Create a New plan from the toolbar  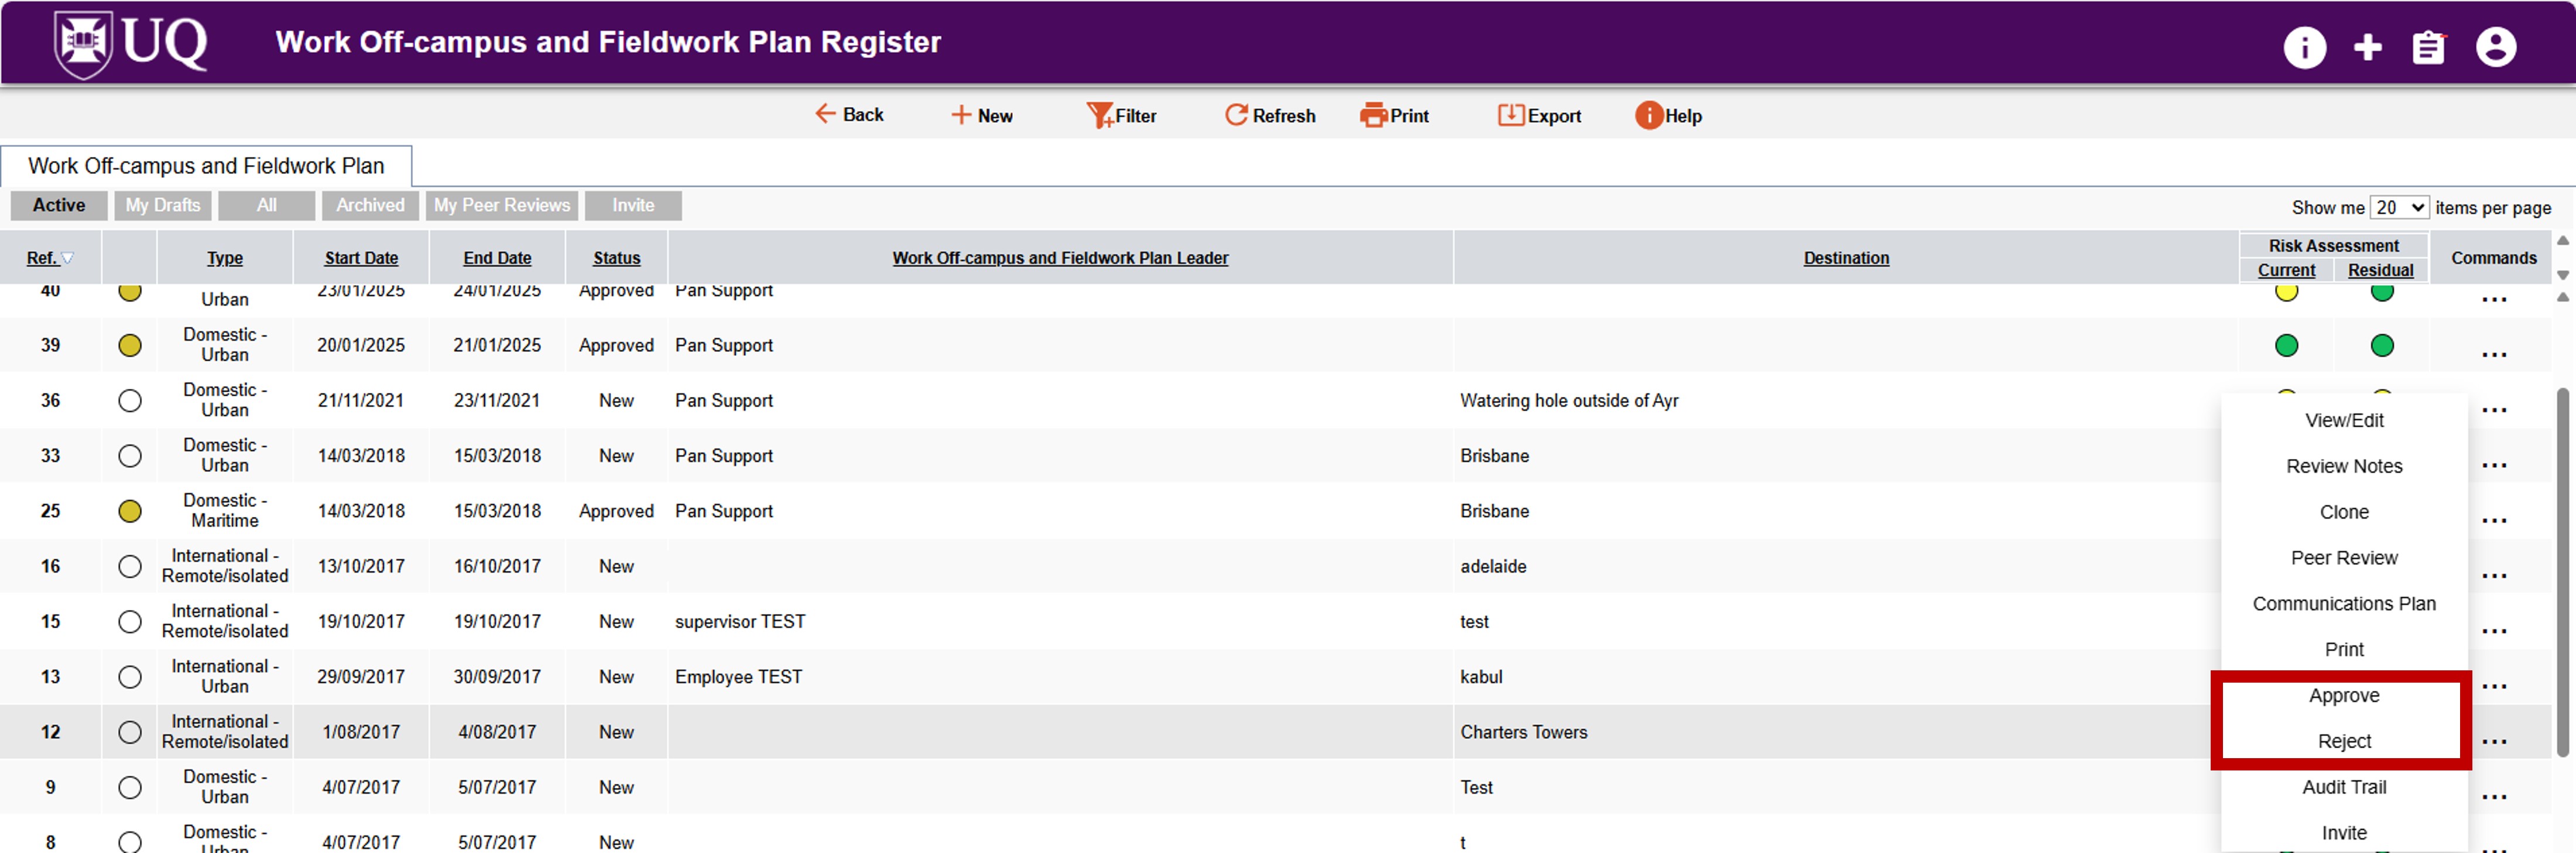pyautogui.click(x=981, y=116)
